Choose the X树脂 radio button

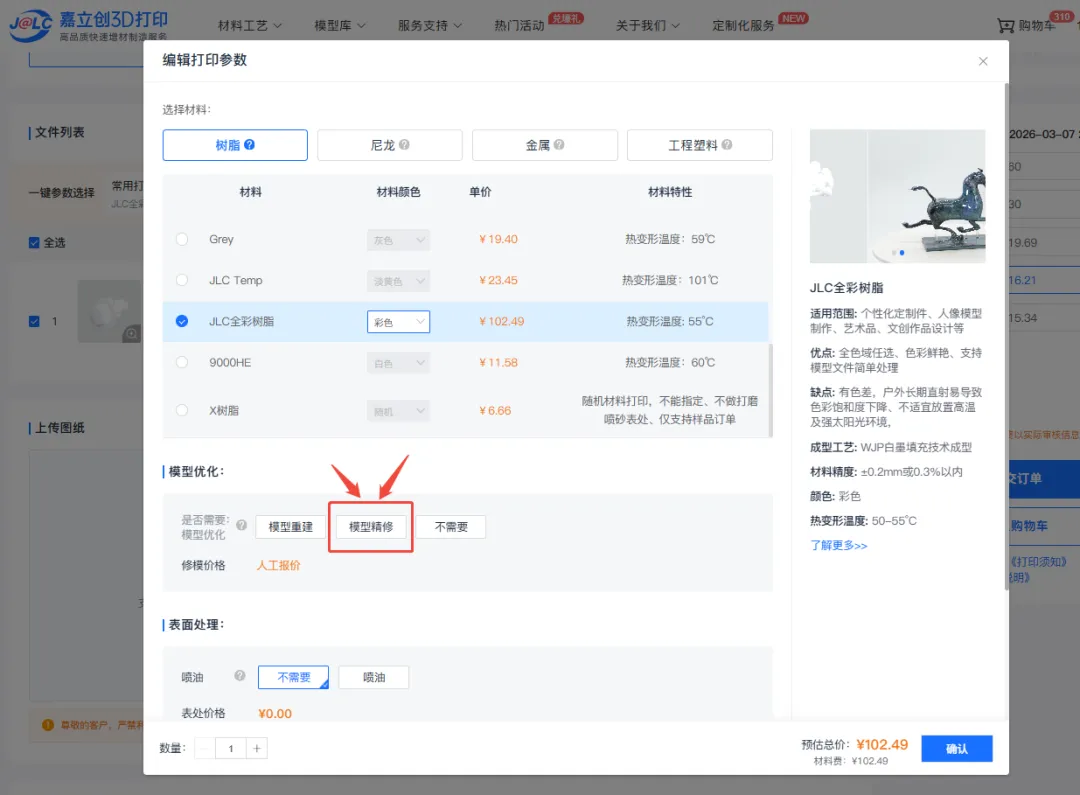click(182, 410)
